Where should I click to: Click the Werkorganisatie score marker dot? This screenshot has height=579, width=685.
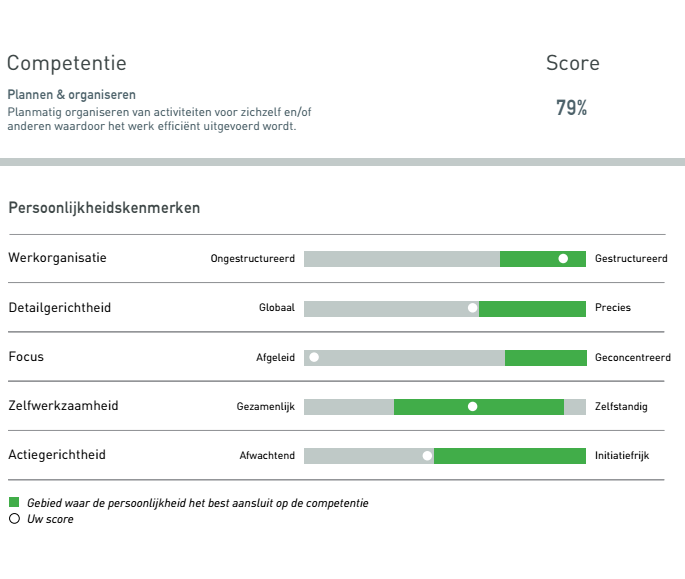563,258
